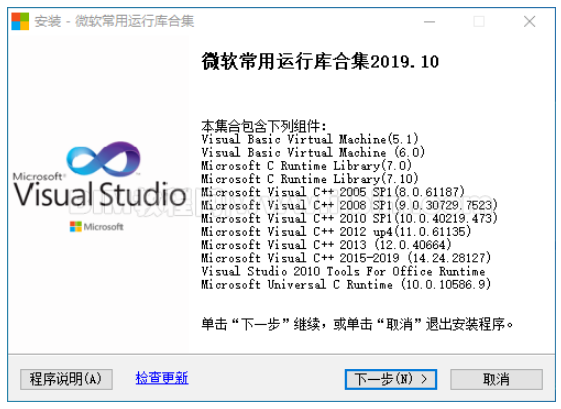Minimize the installer window

[x=429, y=21]
